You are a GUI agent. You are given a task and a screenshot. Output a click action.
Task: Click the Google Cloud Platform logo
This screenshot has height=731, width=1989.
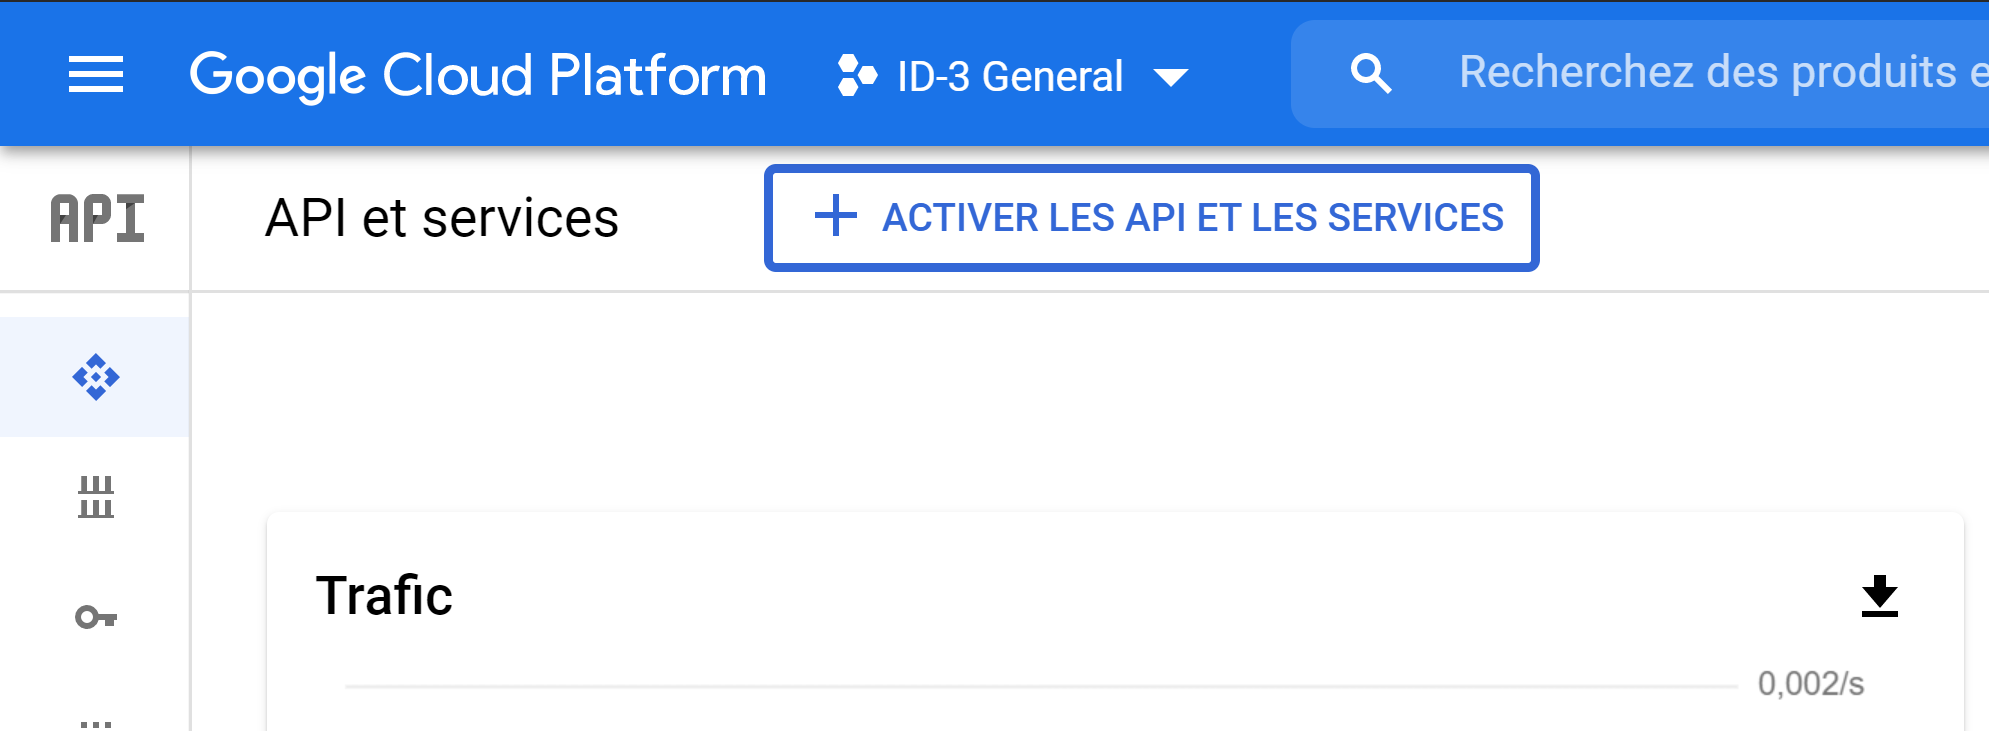click(478, 76)
